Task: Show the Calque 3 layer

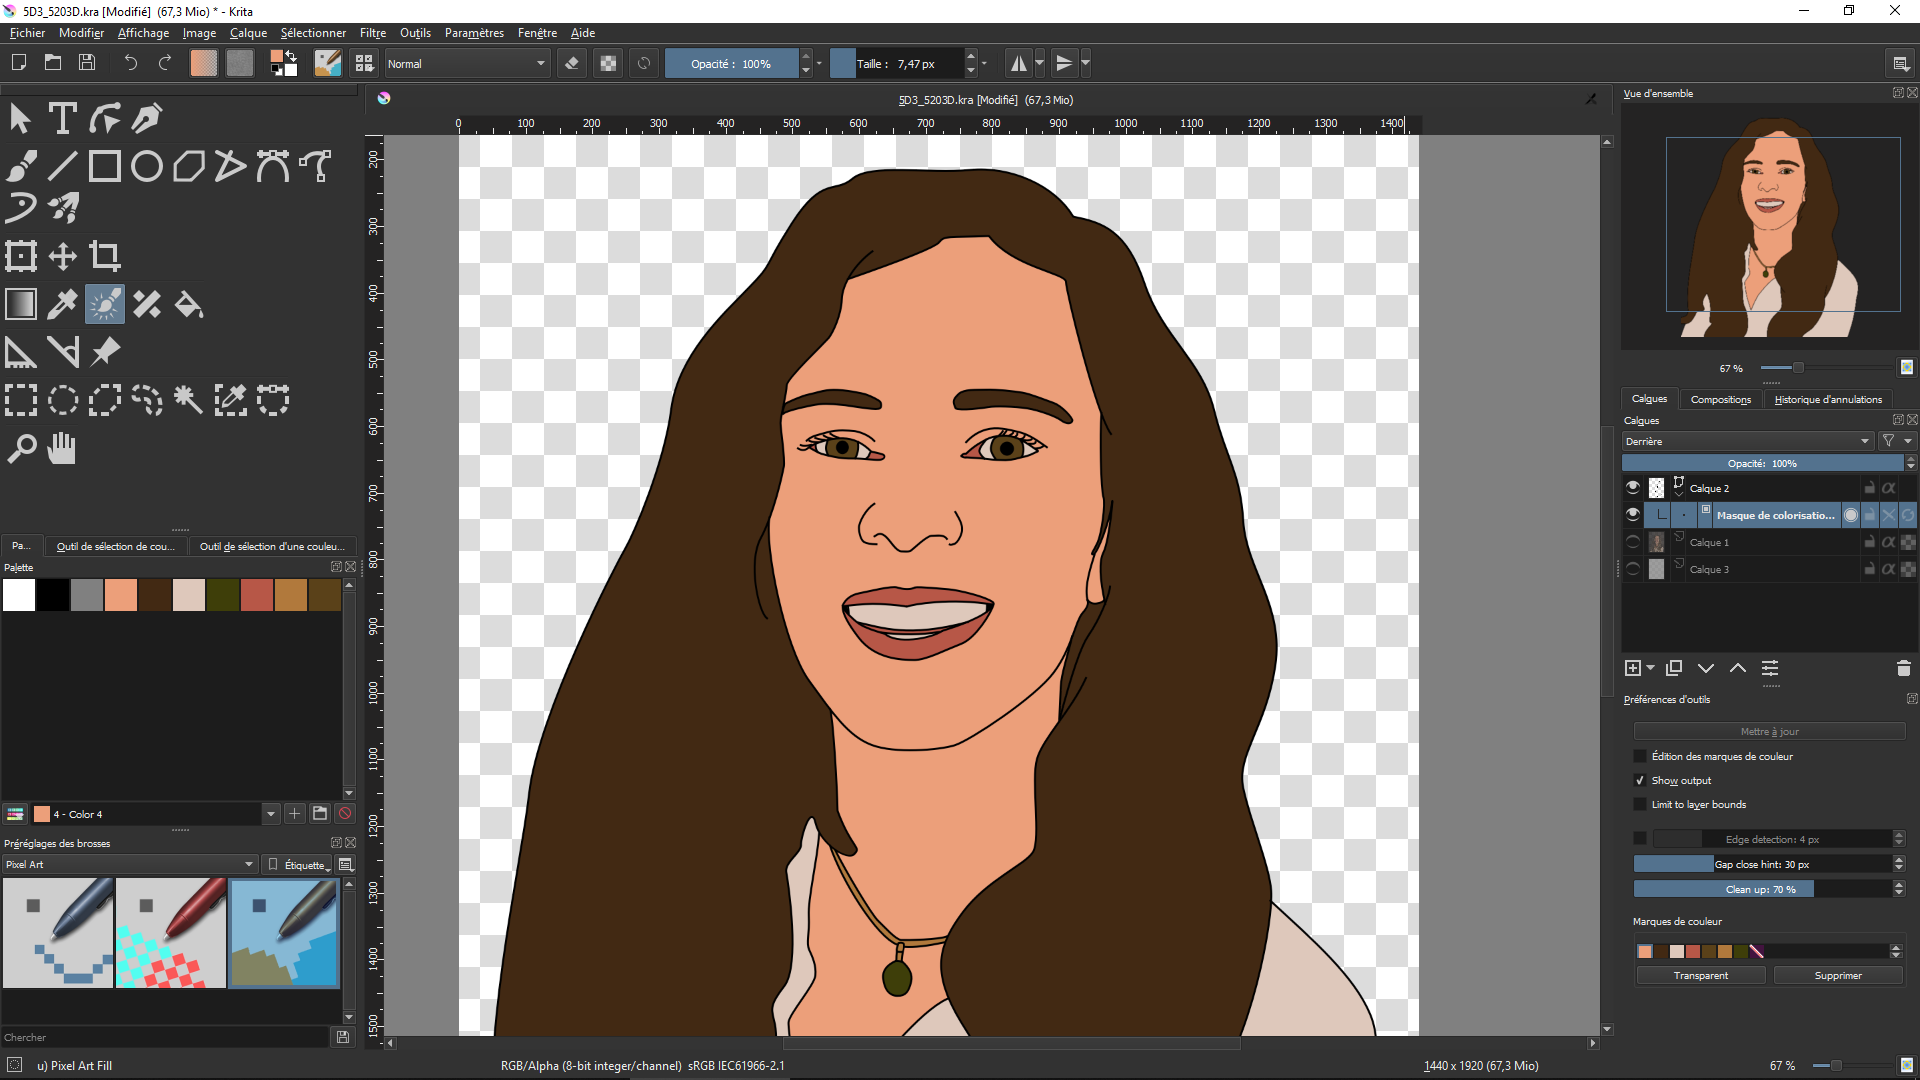Action: pos(1633,569)
